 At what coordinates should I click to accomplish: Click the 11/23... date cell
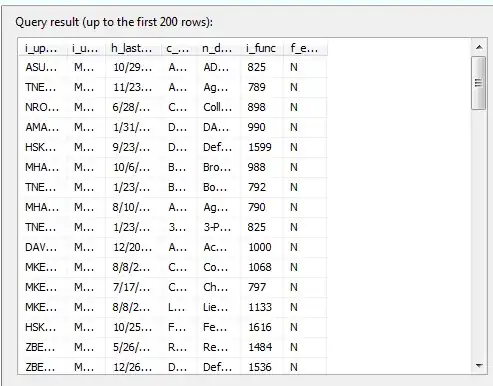point(133,87)
